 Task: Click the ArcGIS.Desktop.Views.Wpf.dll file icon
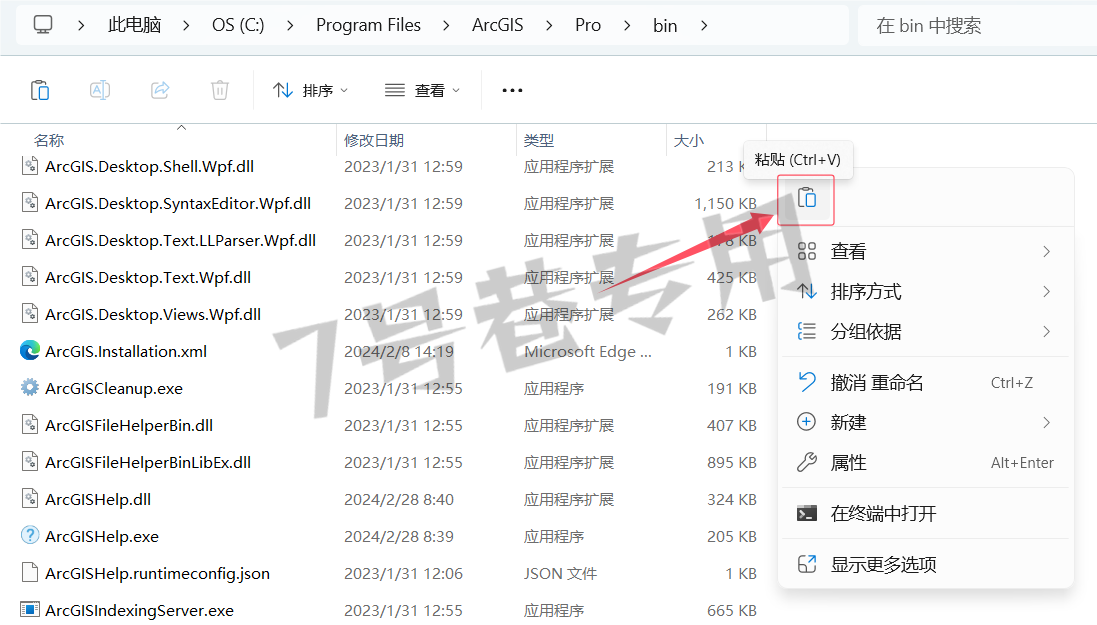click(x=29, y=314)
